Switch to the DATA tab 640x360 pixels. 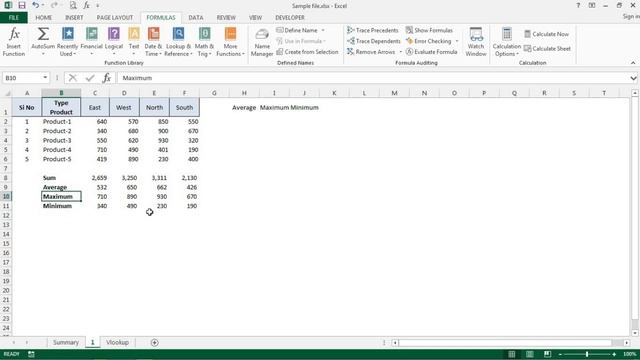click(x=196, y=18)
